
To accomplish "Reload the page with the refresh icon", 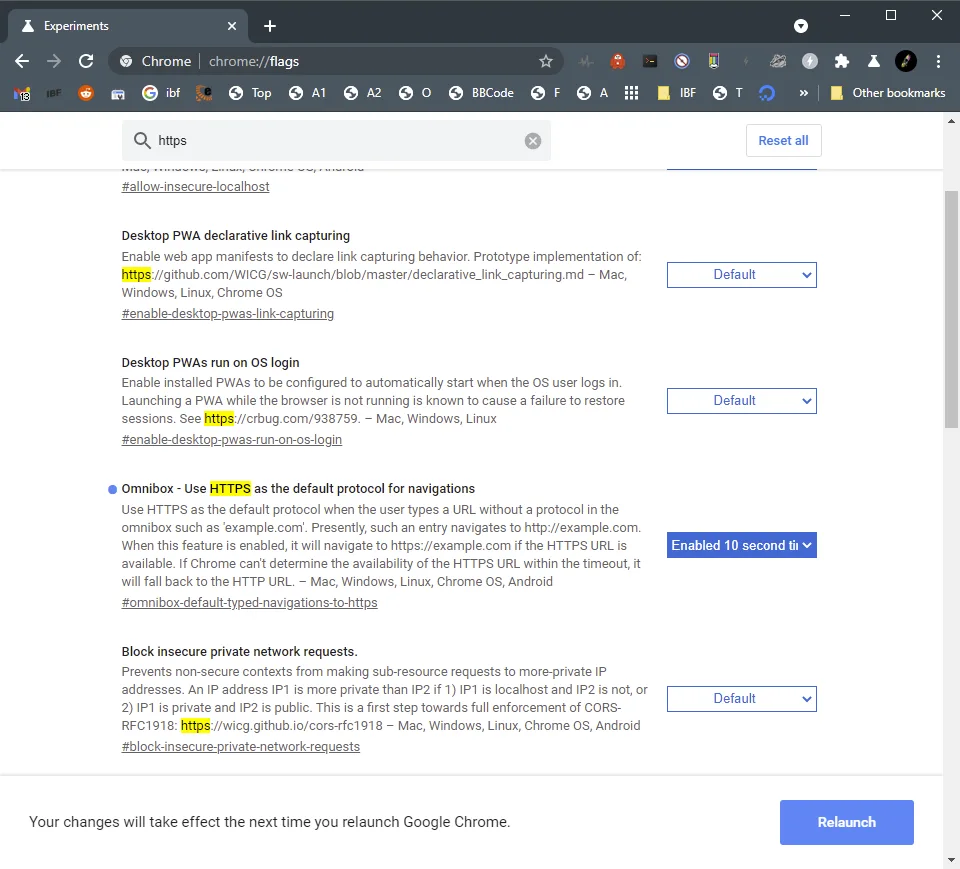I will (x=86, y=61).
